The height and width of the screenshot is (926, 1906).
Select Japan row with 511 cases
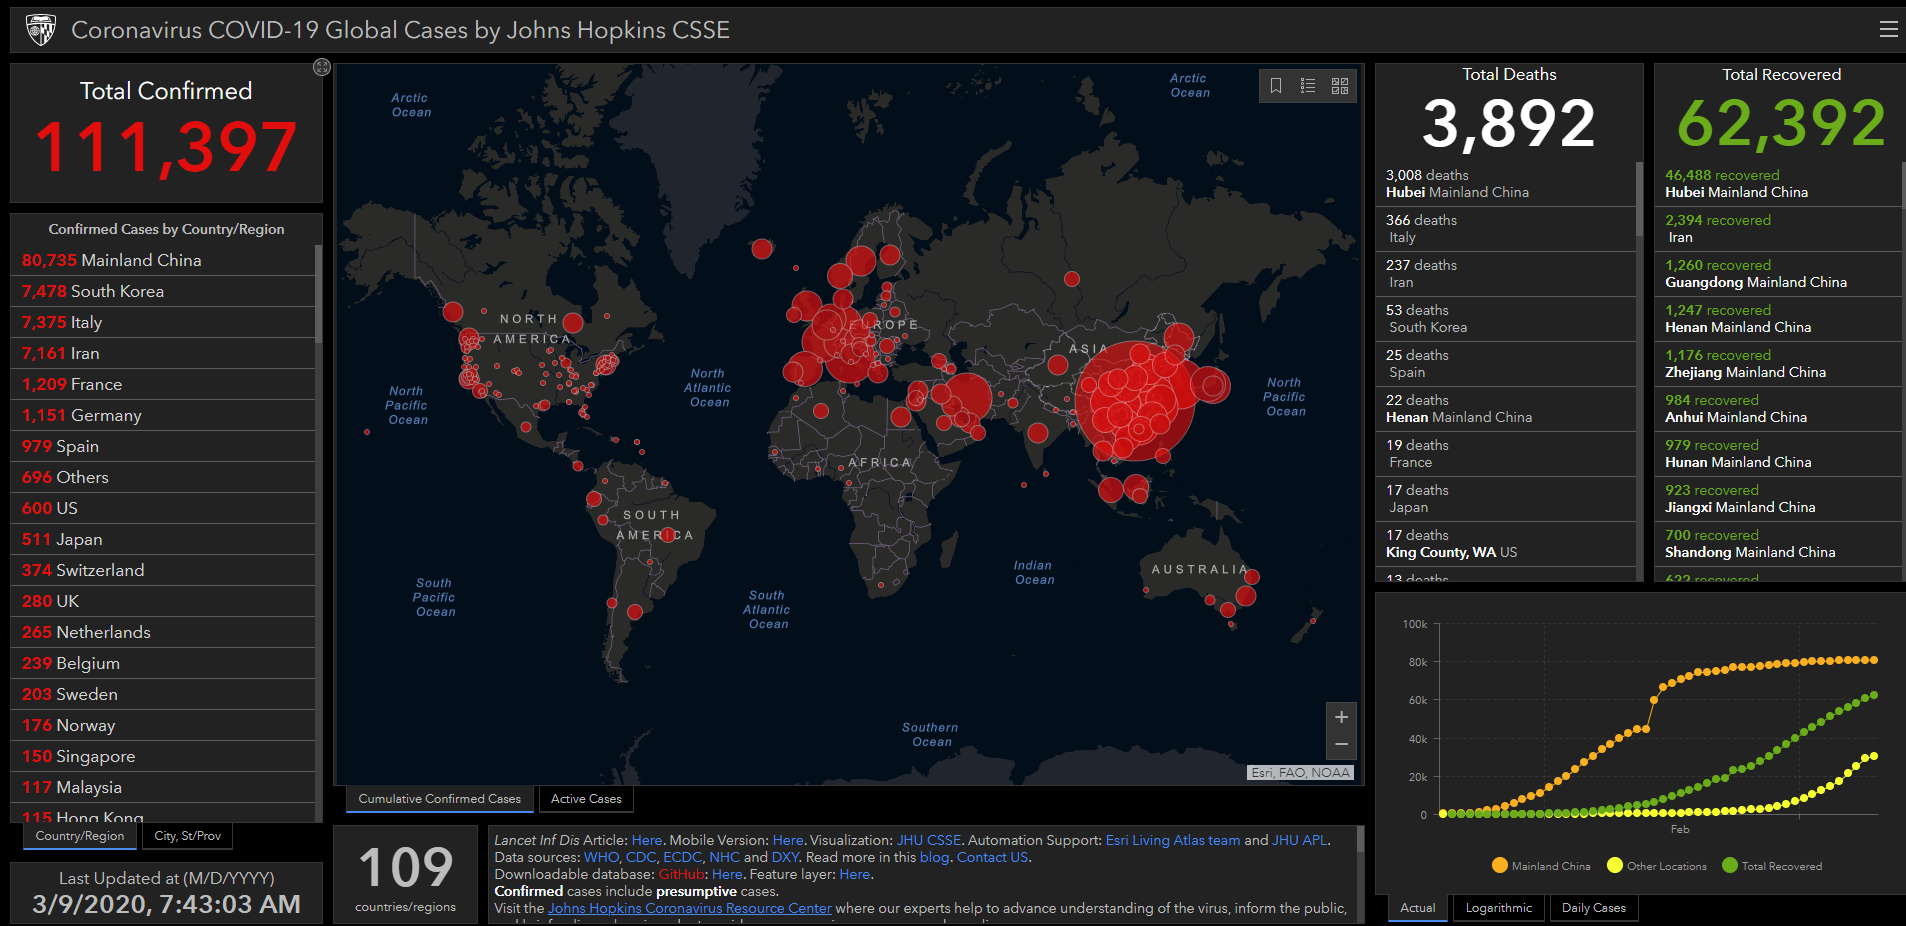163,539
